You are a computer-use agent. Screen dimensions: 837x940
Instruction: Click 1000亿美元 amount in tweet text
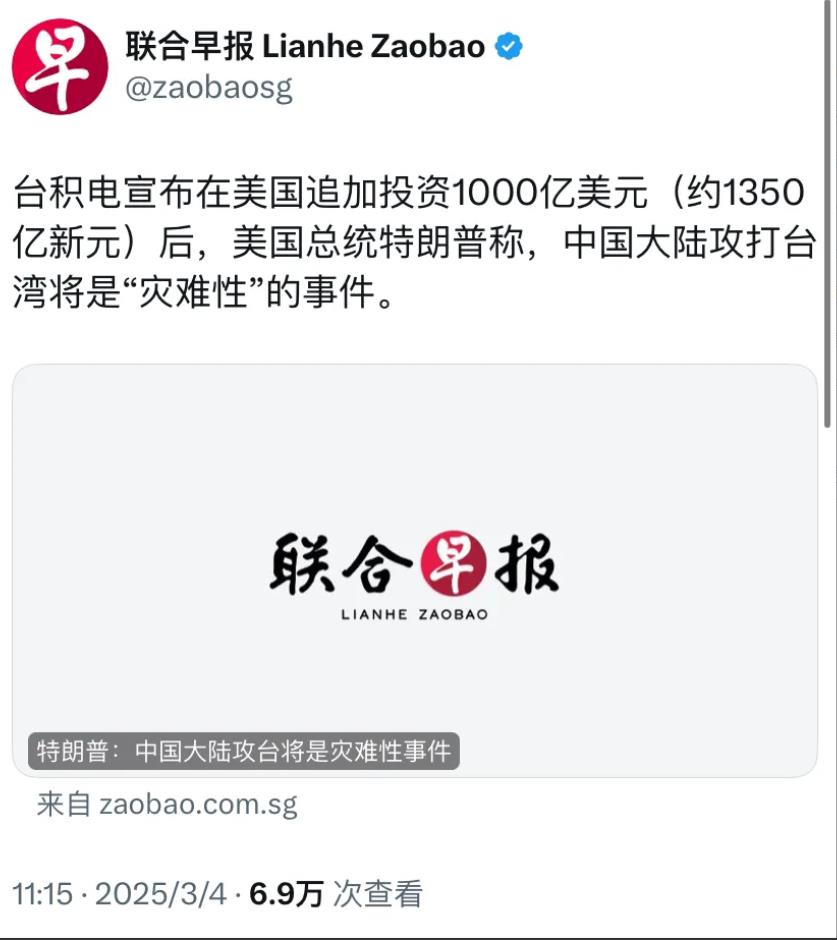549,192
